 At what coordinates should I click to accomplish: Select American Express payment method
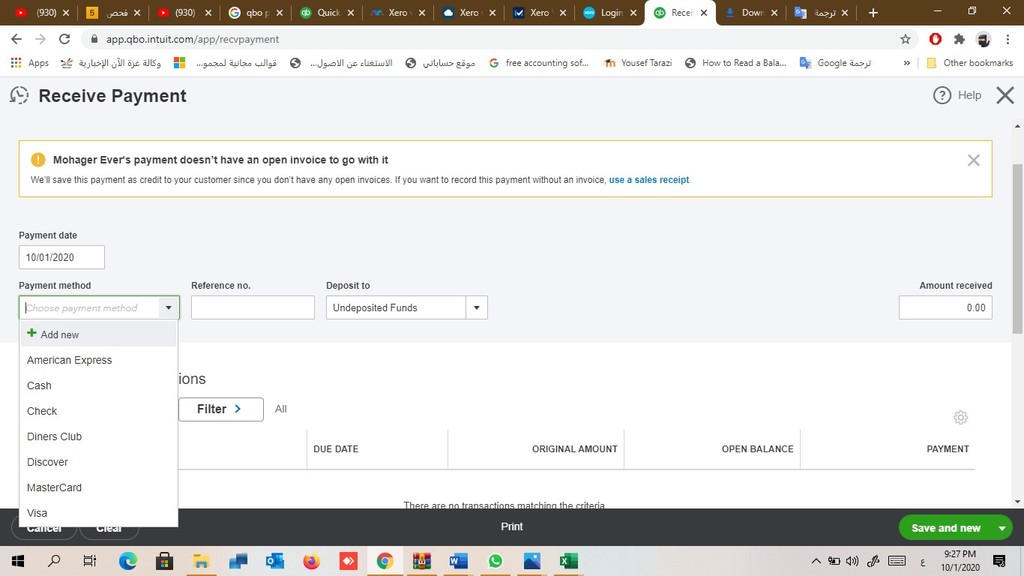99,360
